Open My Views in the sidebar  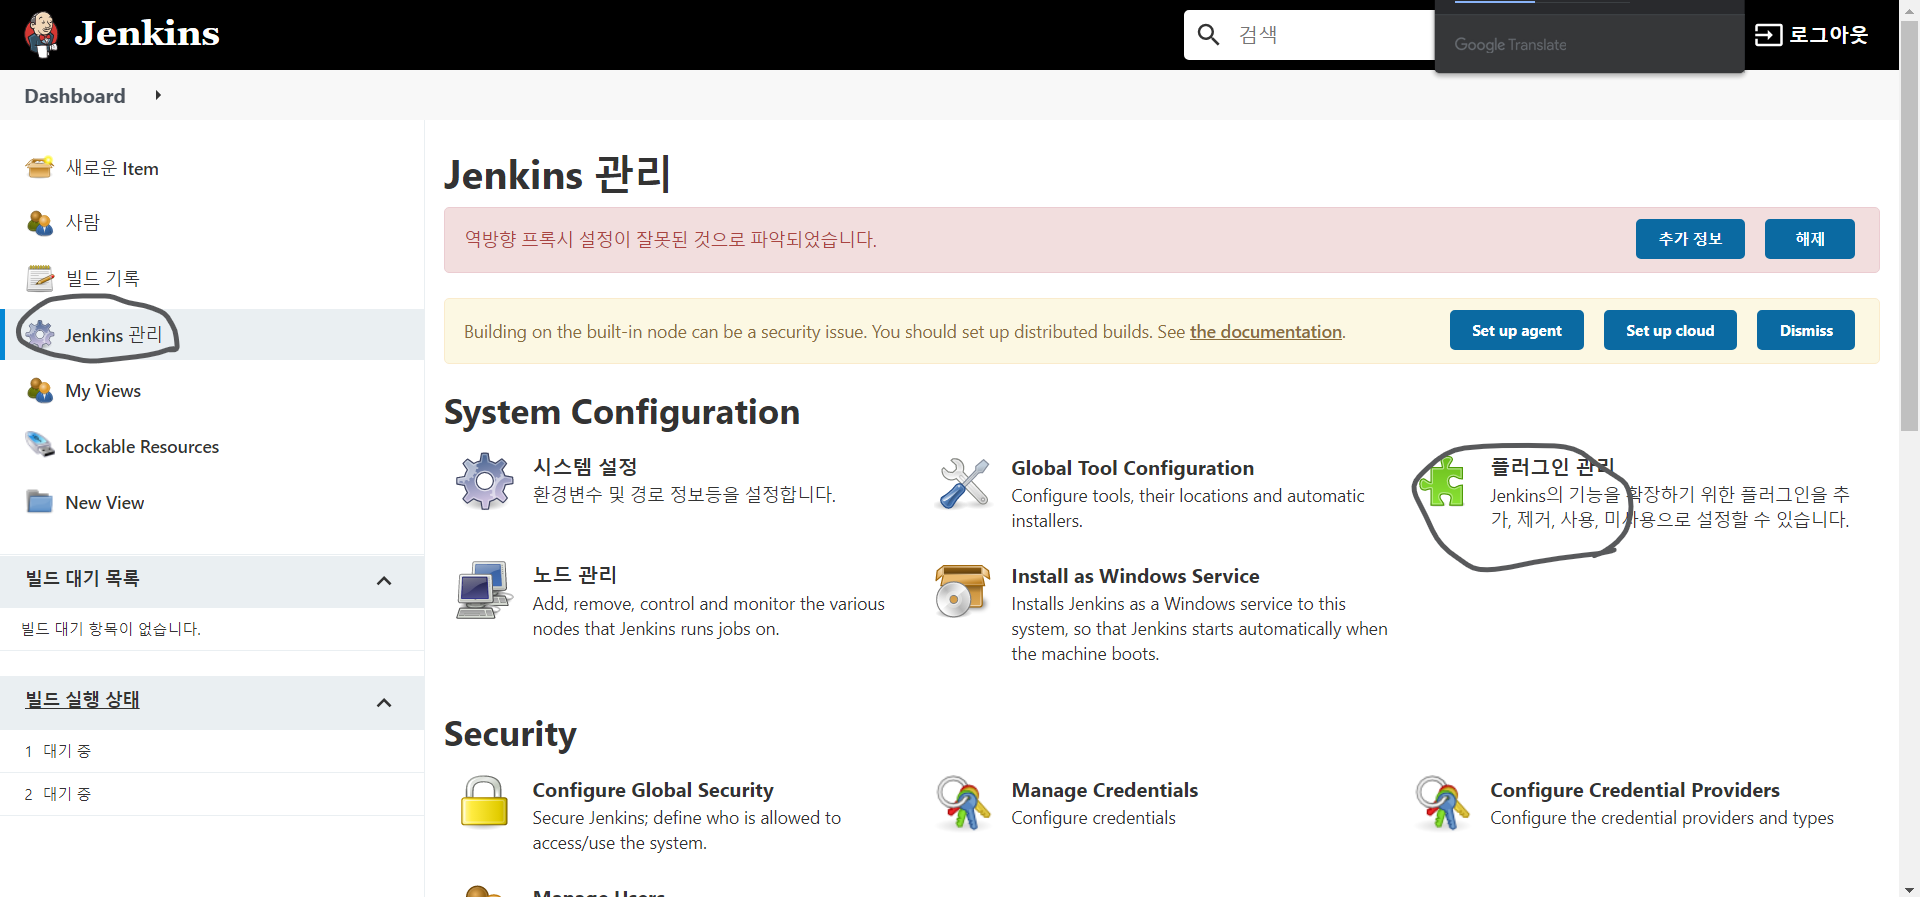[103, 391]
